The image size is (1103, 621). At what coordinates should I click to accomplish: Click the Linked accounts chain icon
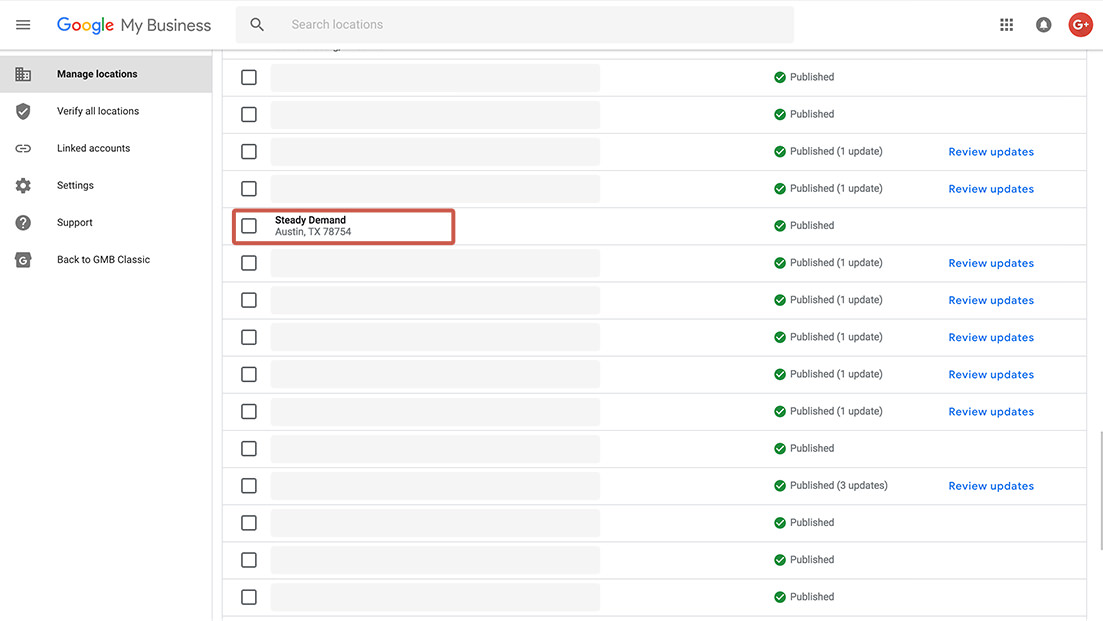pos(23,148)
